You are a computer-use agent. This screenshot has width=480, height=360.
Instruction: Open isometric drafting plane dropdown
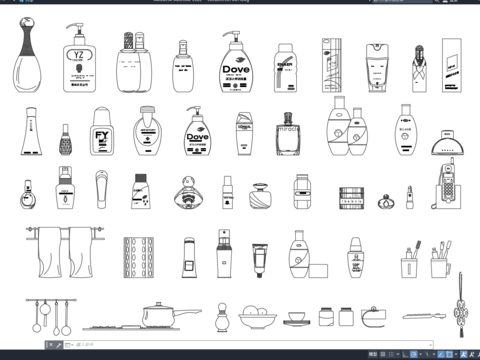tap(434, 354)
